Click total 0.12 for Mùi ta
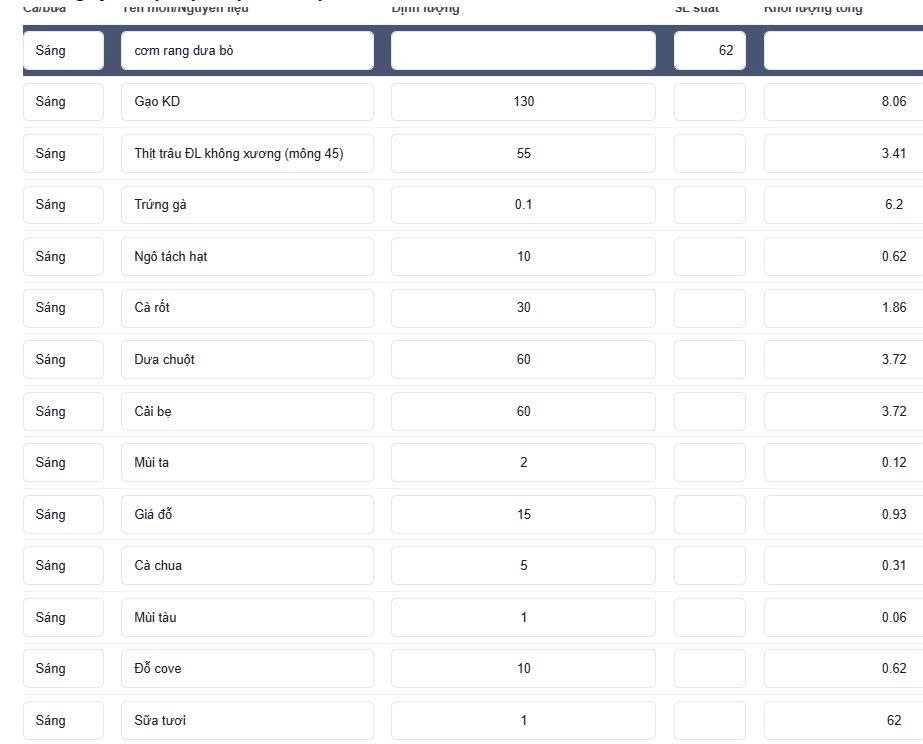Viewport: 923px width, 744px height. point(844,463)
